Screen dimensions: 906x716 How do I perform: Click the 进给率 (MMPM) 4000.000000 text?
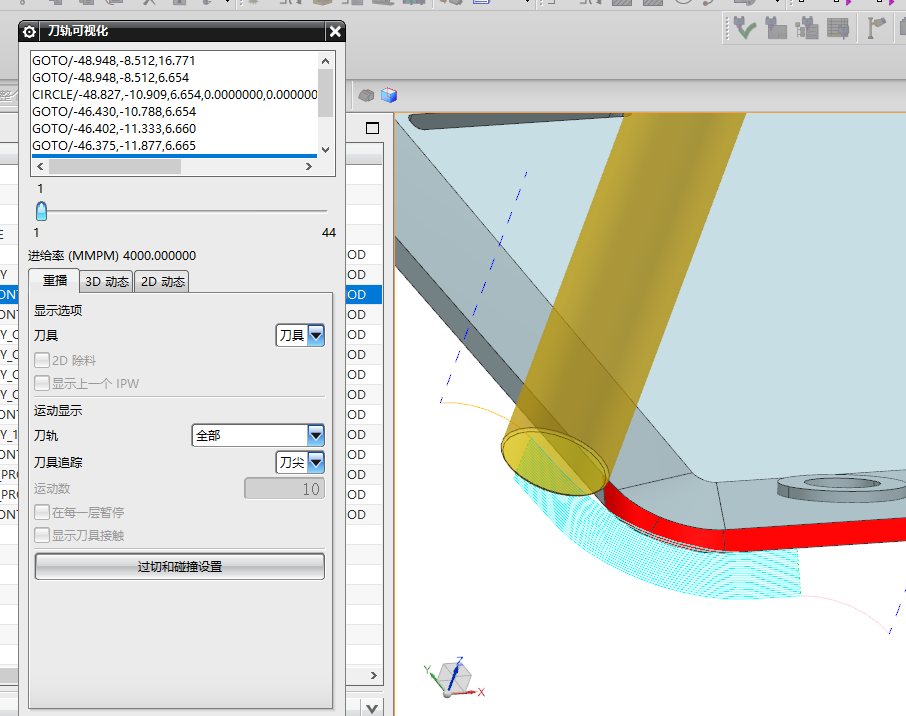click(112, 255)
